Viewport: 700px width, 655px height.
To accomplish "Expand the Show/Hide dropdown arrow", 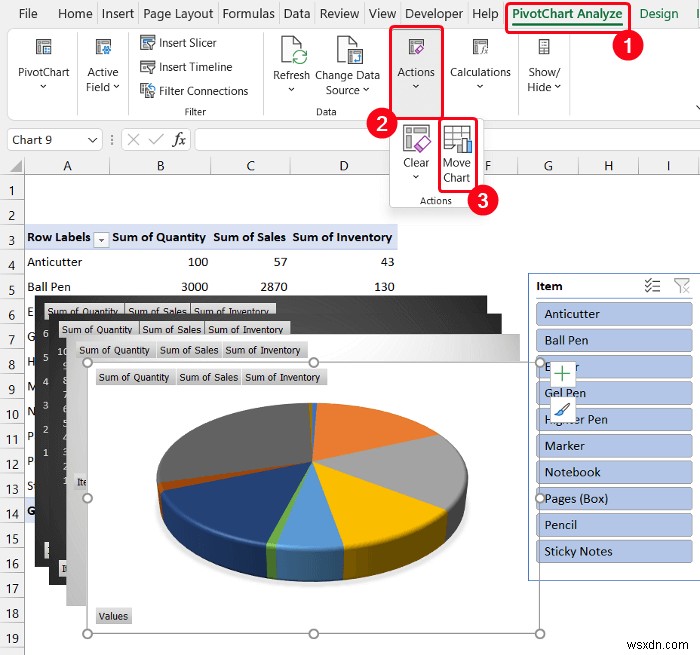I will tap(558, 87).
